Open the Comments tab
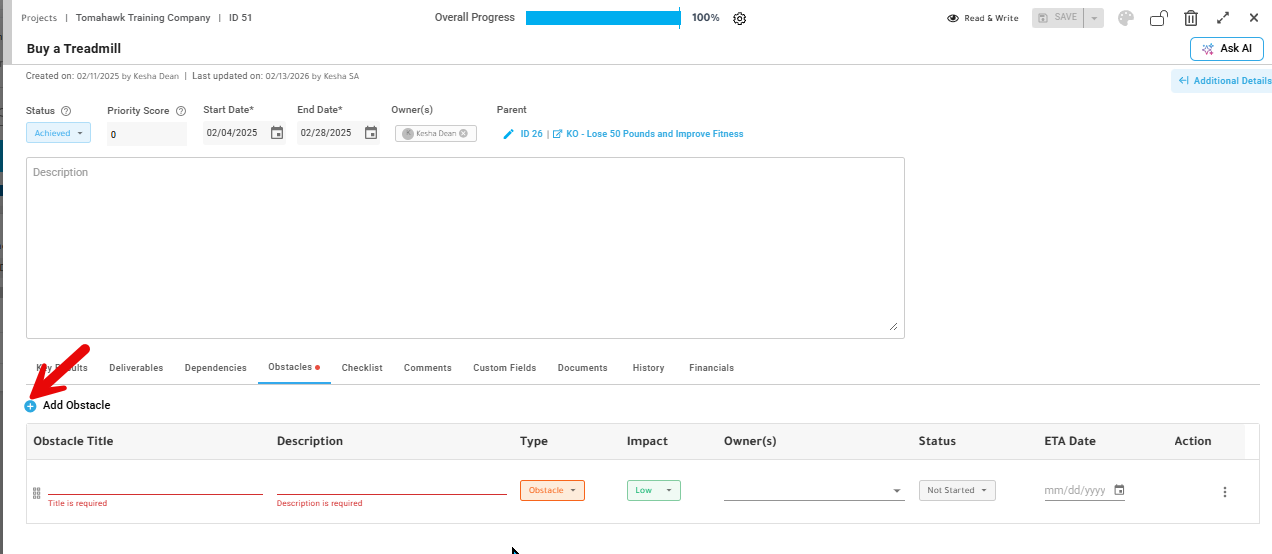The image size is (1272, 554). tap(428, 368)
